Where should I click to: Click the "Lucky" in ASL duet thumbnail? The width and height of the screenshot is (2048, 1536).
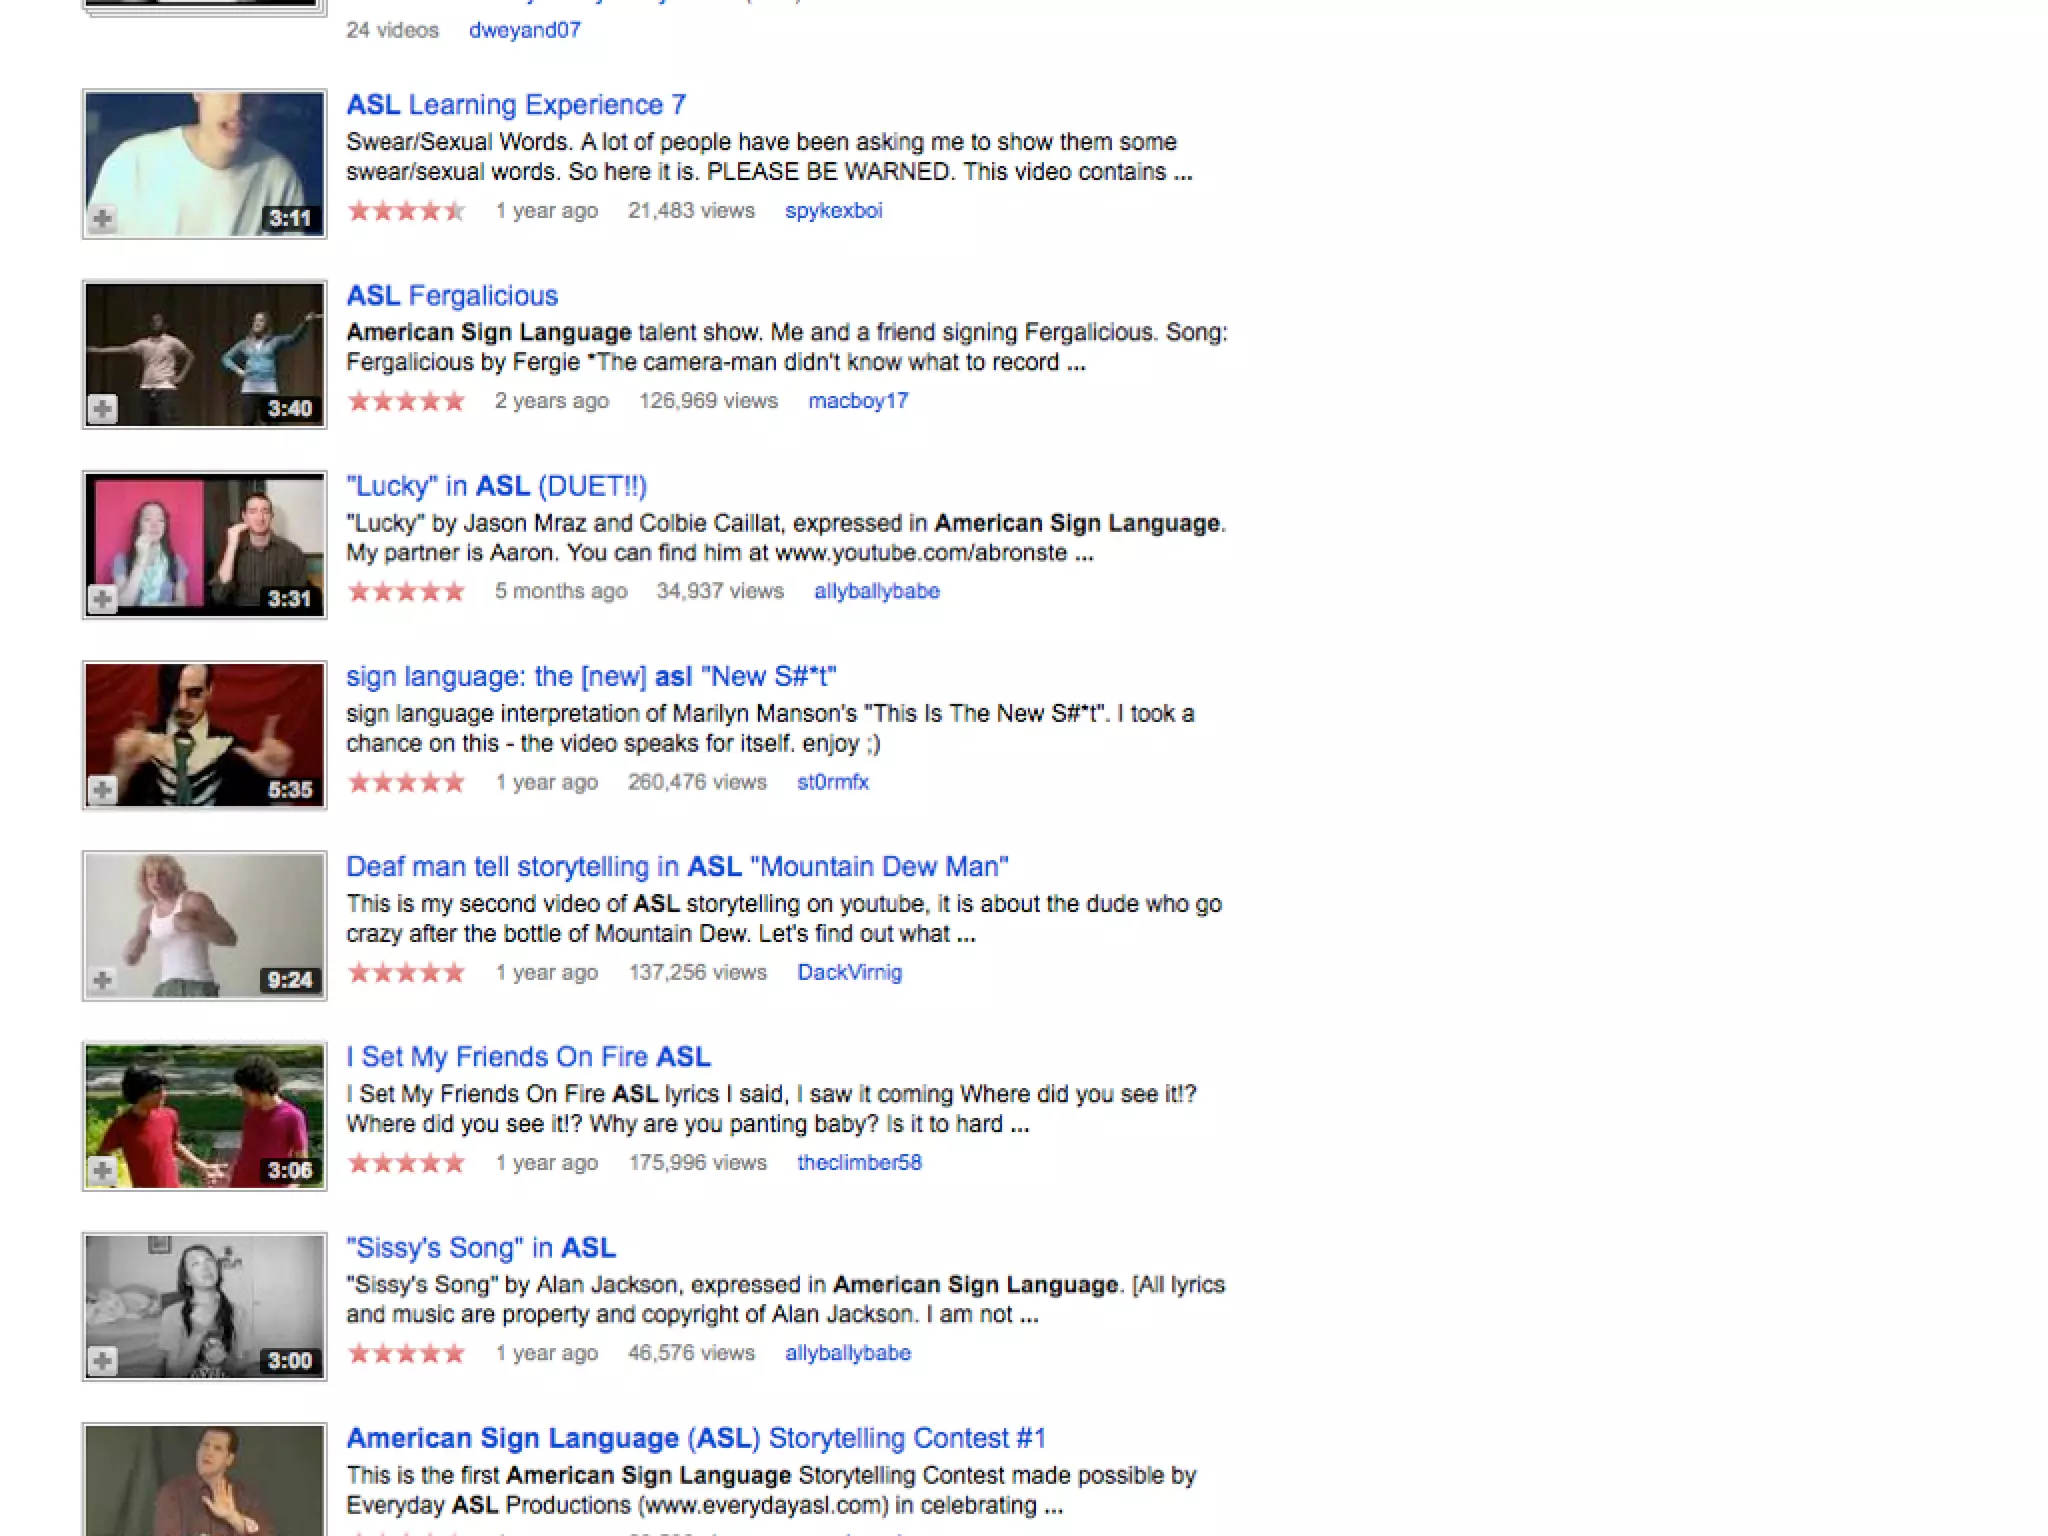click(204, 544)
